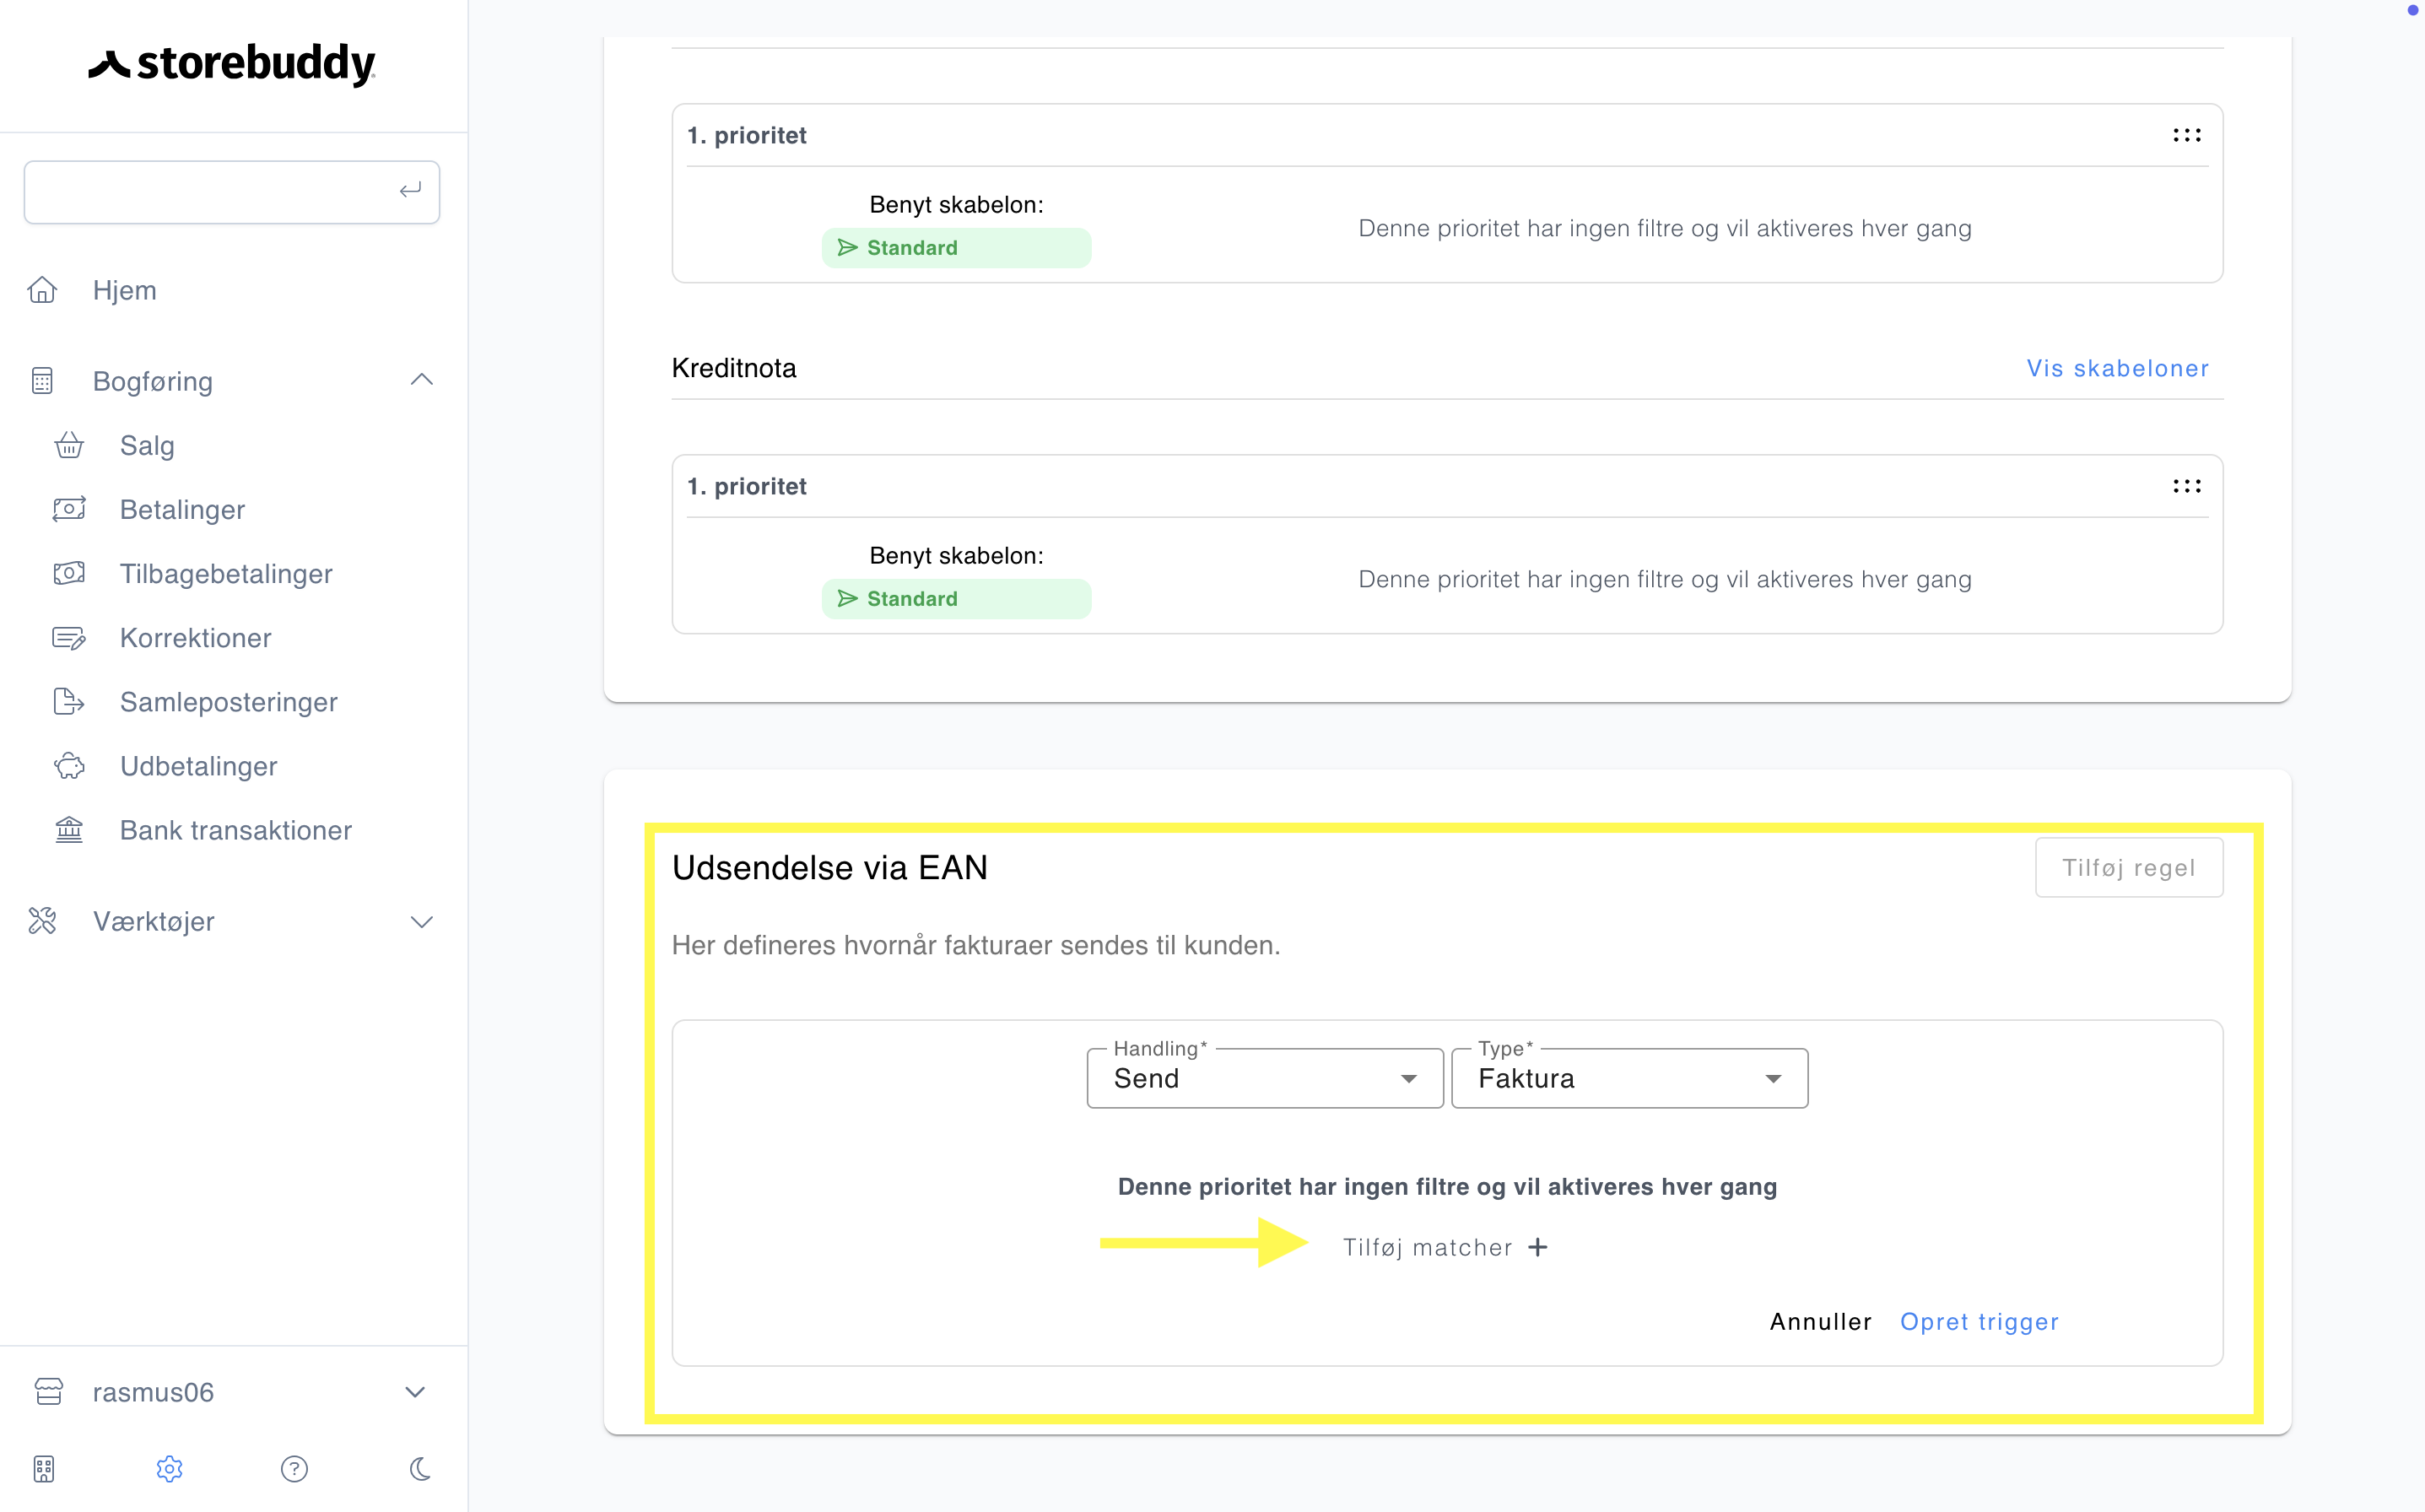Focus the sidebar search input field
Image resolution: width=2425 pixels, height=1512 pixels.
coord(232,191)
